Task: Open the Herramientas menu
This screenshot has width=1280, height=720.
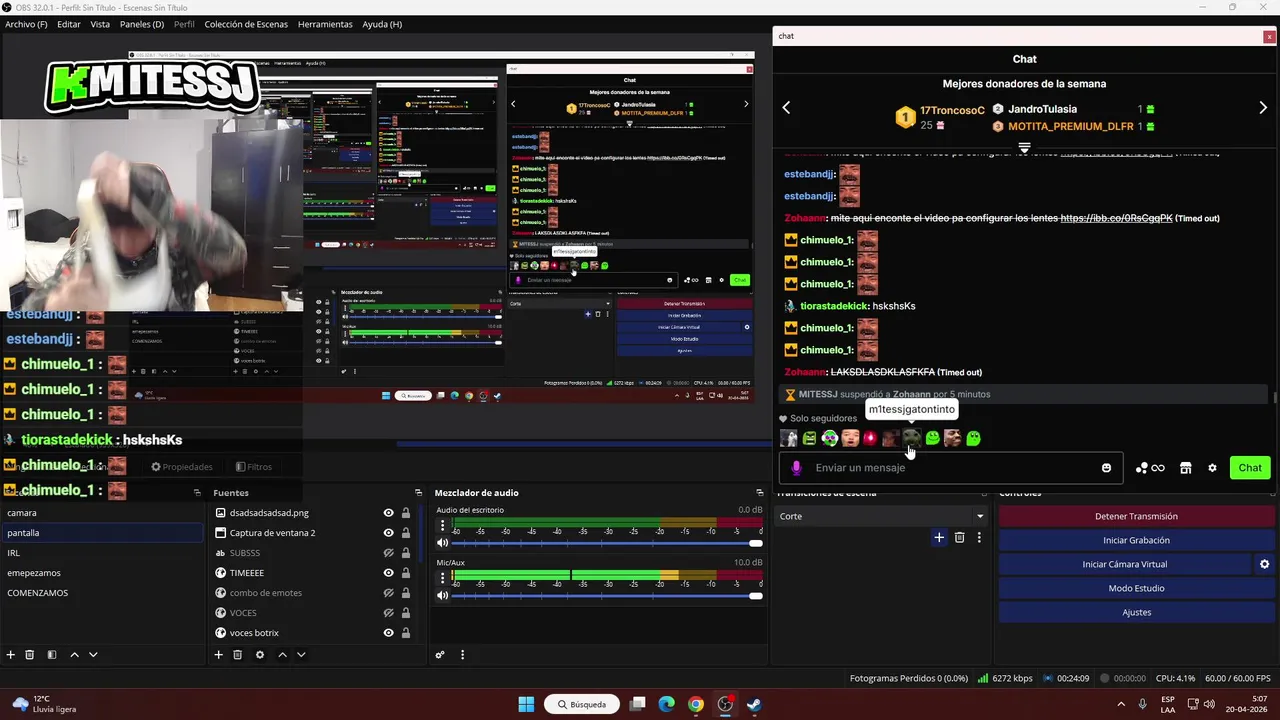Action: [x=325, y=24]
